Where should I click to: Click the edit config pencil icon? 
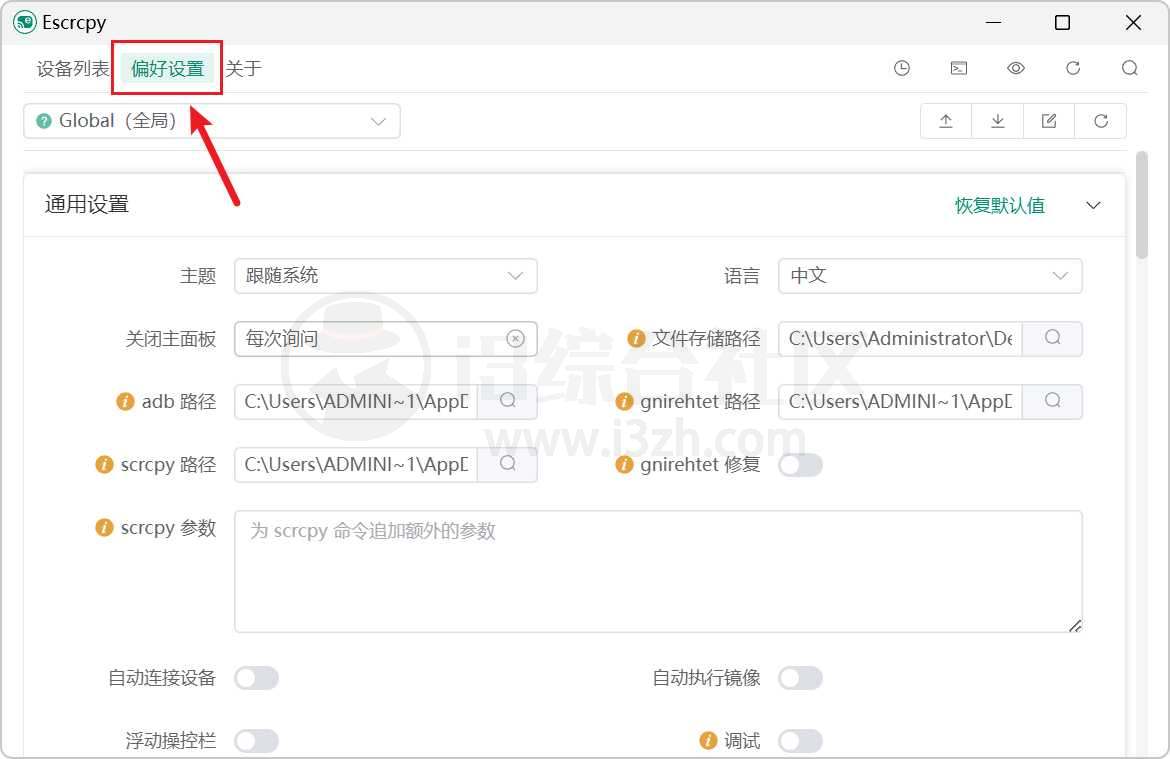[1049, 121]
